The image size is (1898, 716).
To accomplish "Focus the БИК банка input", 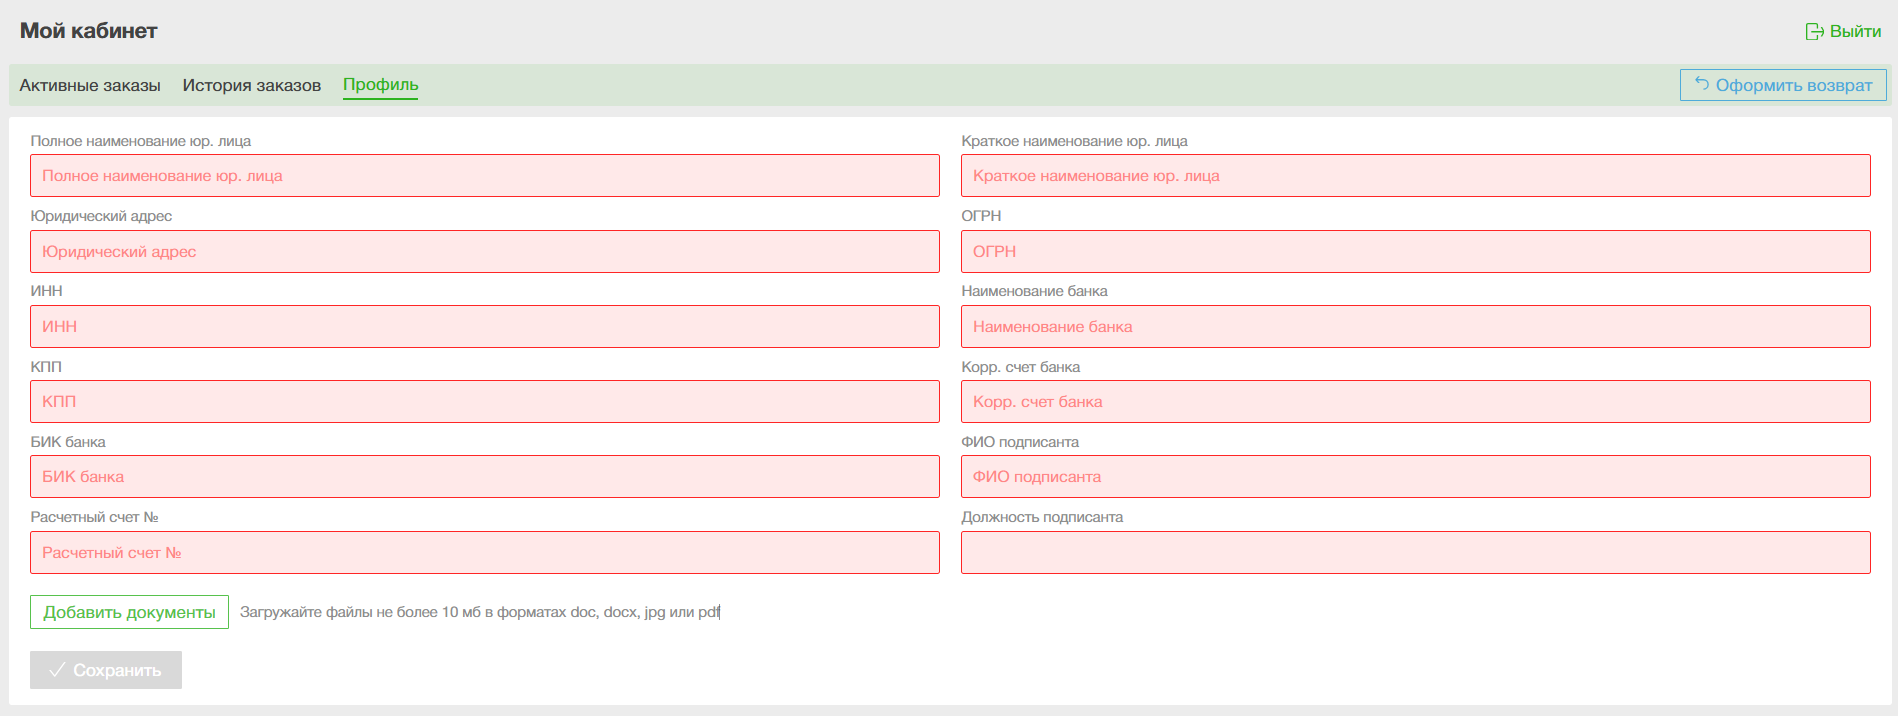I will tap(485, 477).
